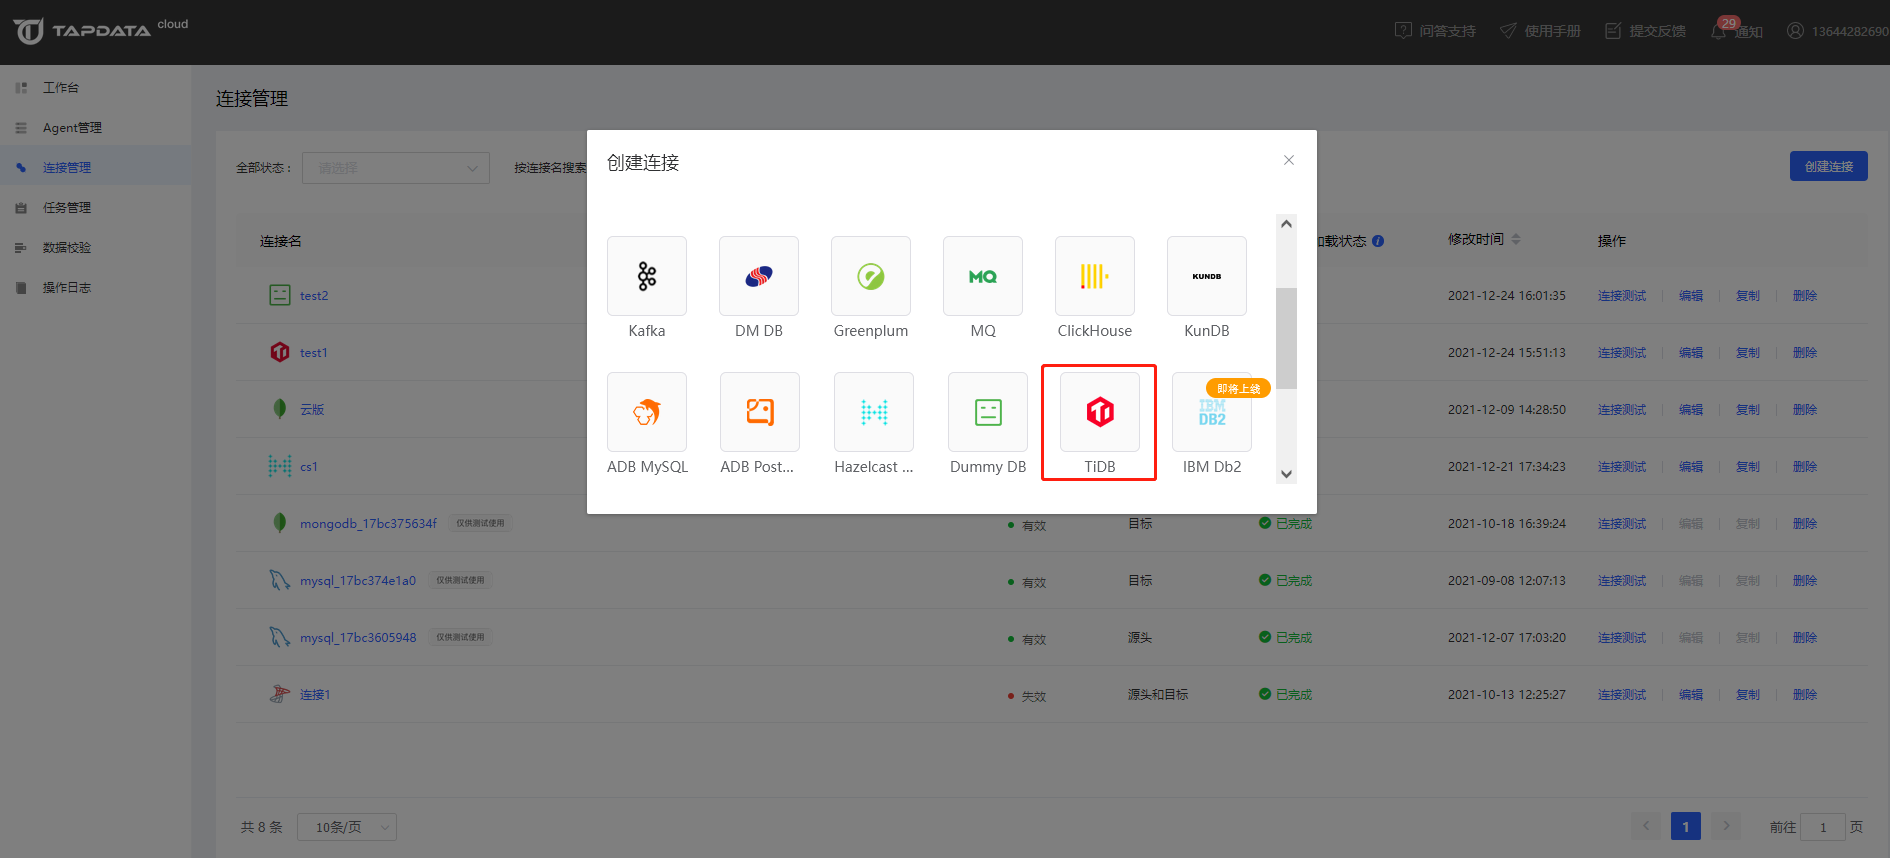The width and height of the screenshot is (1890, 858).
Task: Click the mongodb leaf icon in 云版 row
Action: (x=280, y=409)
